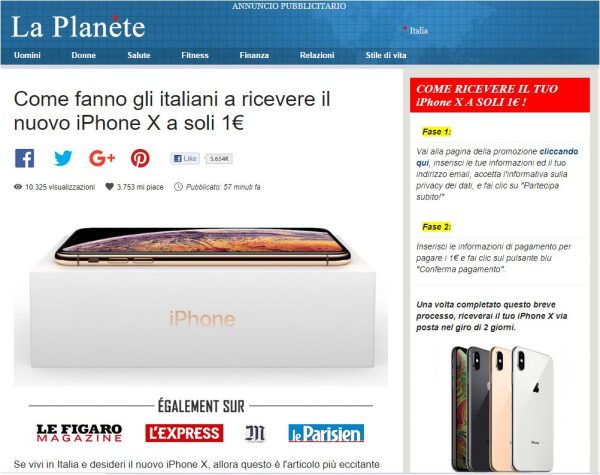Click the L'Express red logo

tap(184, 433)
